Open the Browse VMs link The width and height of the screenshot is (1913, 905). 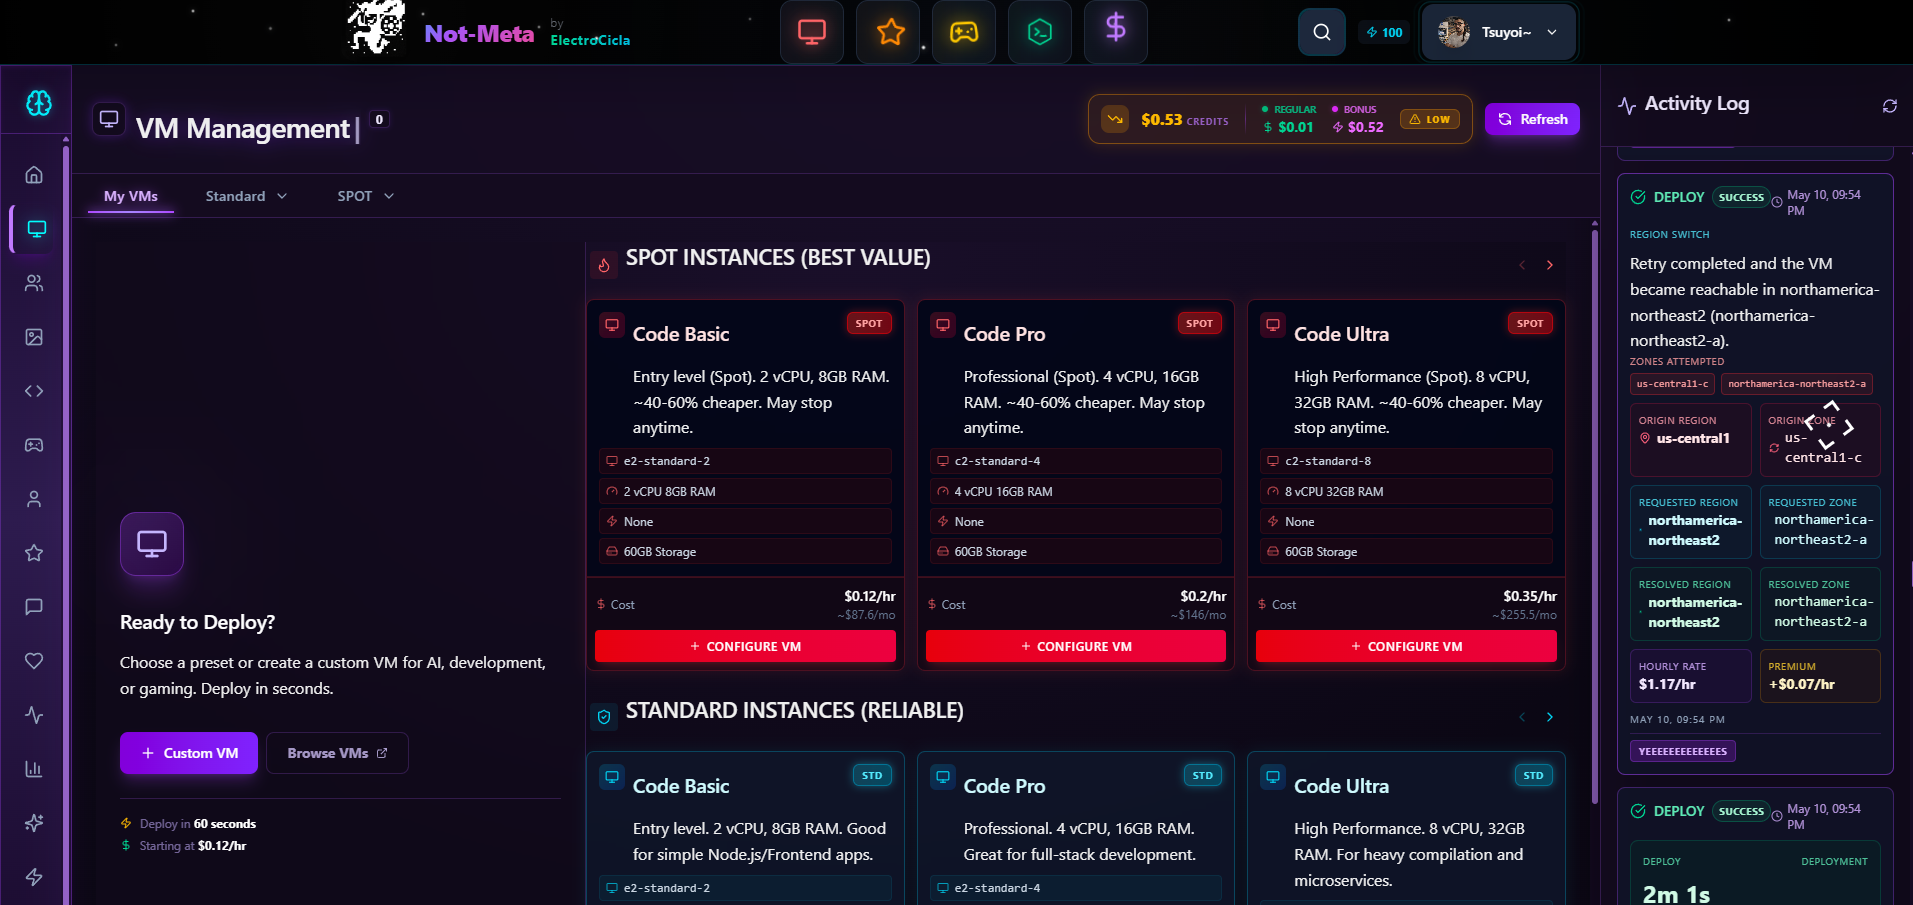[337, 753]
